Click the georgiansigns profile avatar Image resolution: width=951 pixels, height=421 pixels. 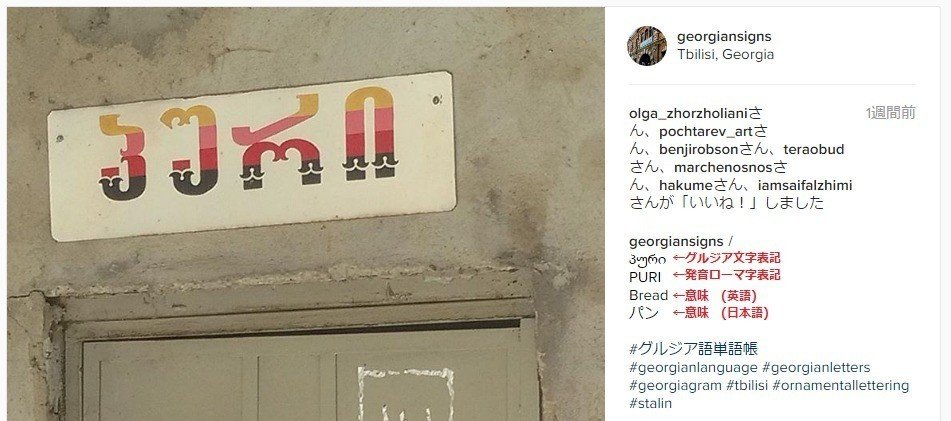point(647,45)
